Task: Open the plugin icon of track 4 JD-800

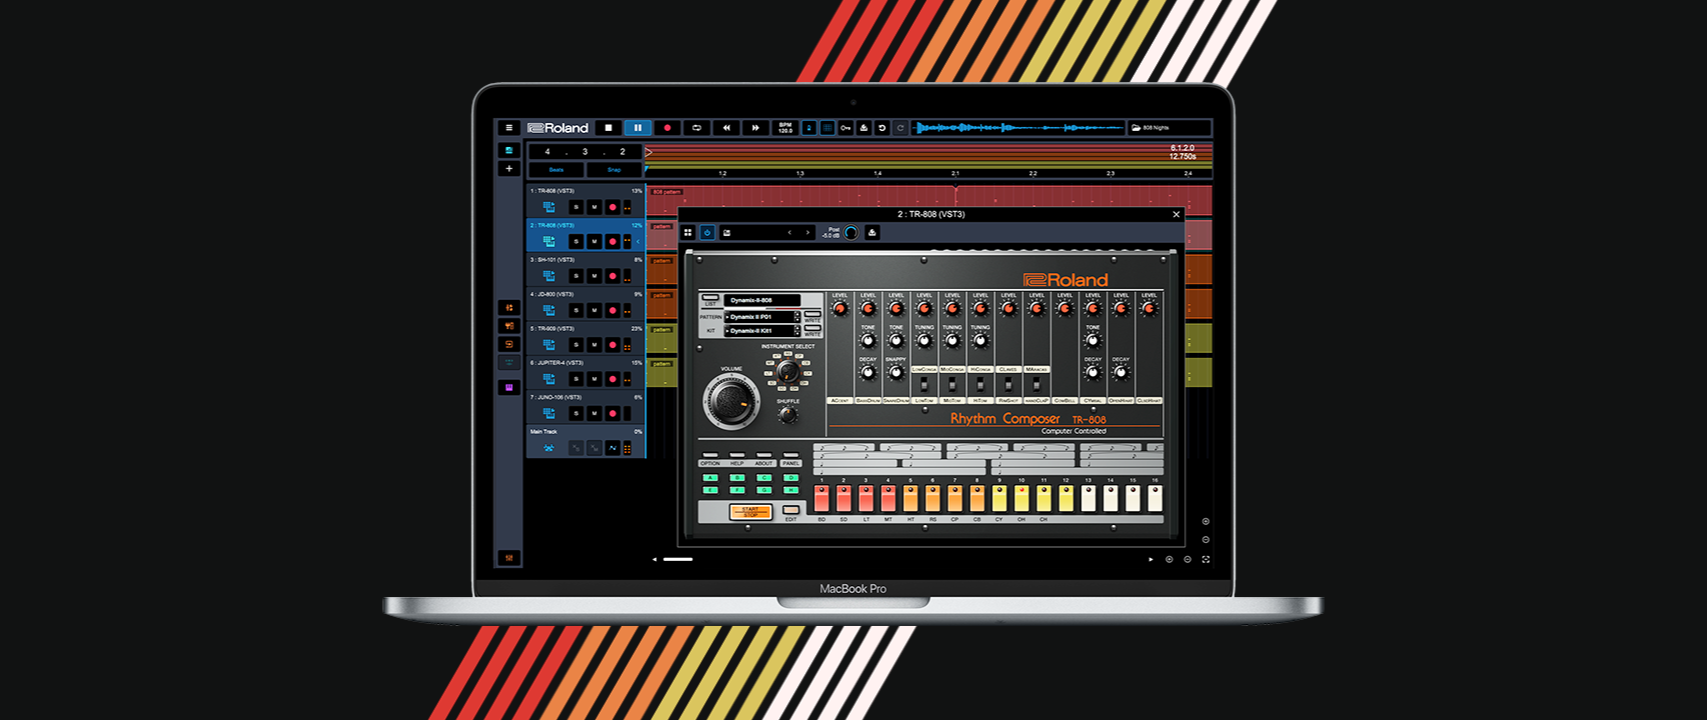Action: click(x=549, y=310)
